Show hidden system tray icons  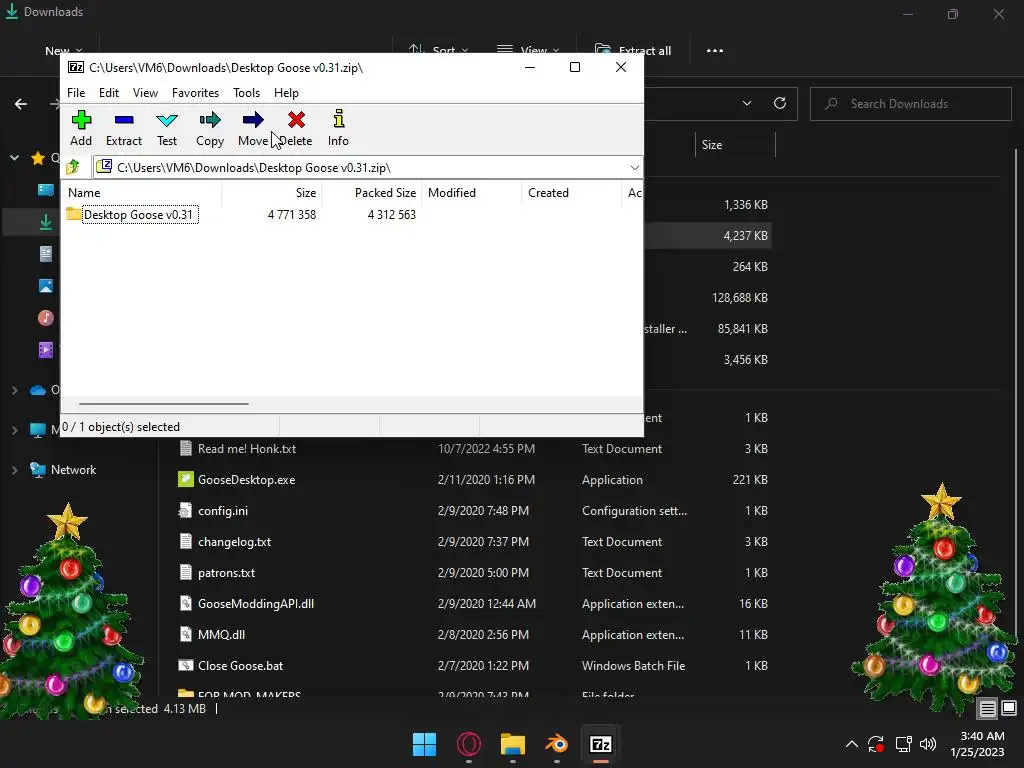point(852,744)
